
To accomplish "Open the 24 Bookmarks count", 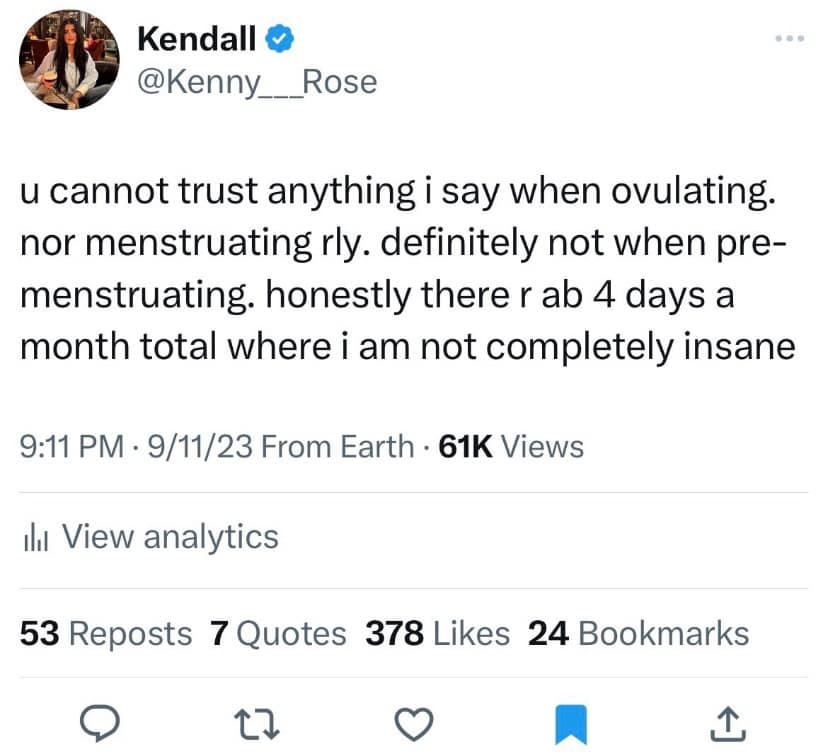I will coord(638,633).
